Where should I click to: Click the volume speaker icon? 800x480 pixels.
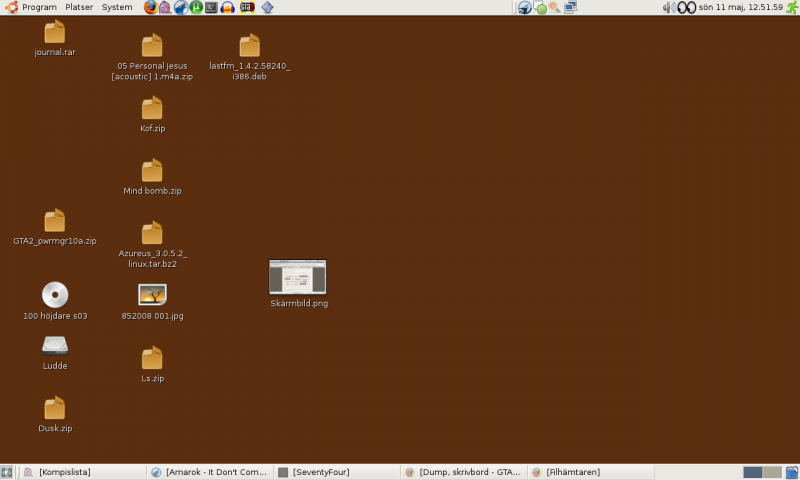click(668, 7)
